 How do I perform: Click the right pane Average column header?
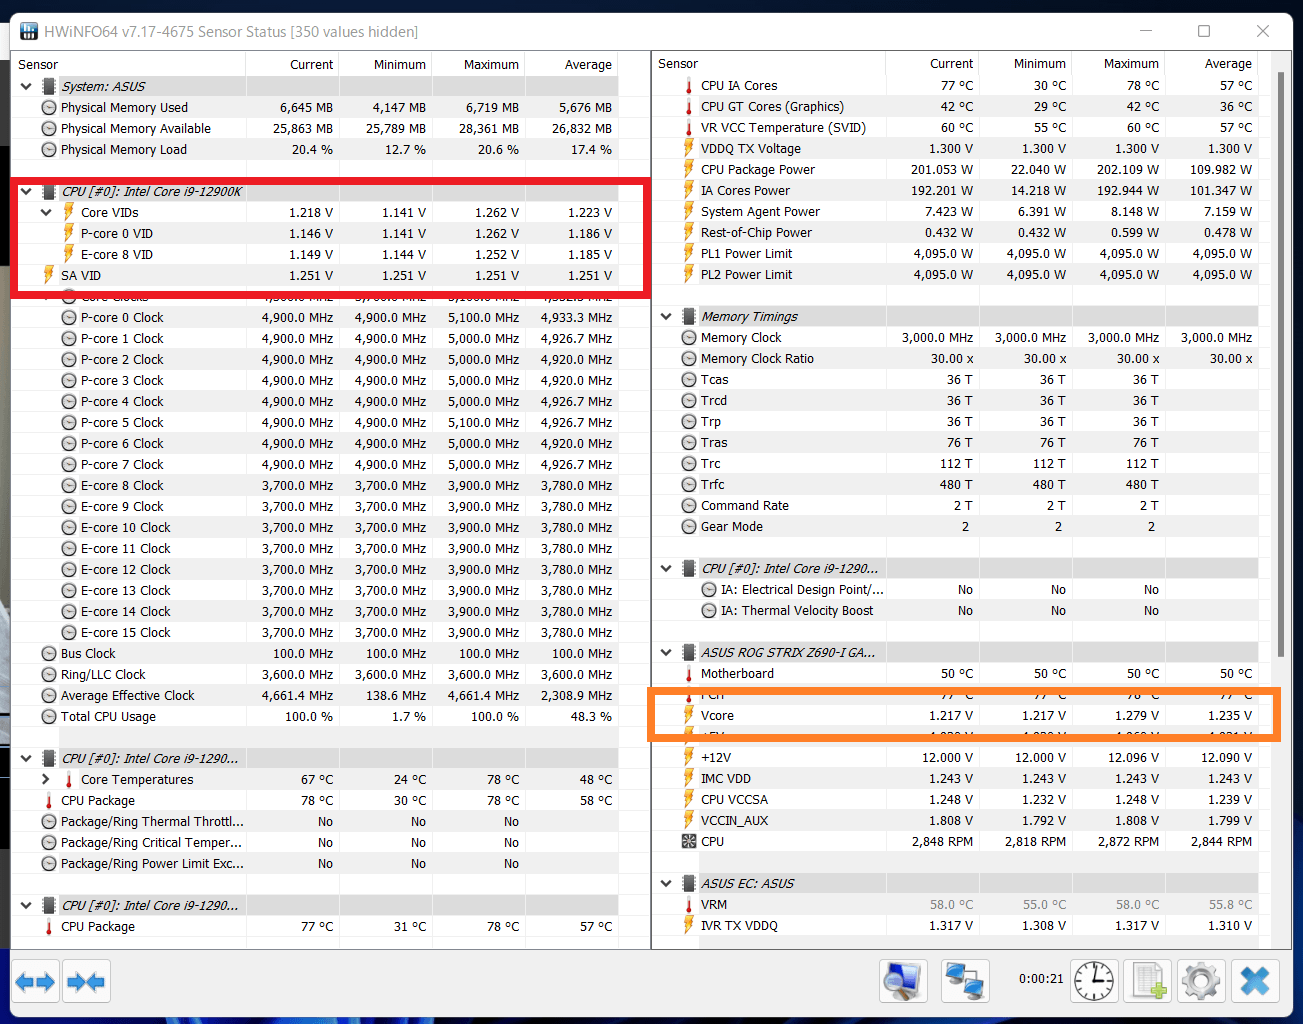1212,63
